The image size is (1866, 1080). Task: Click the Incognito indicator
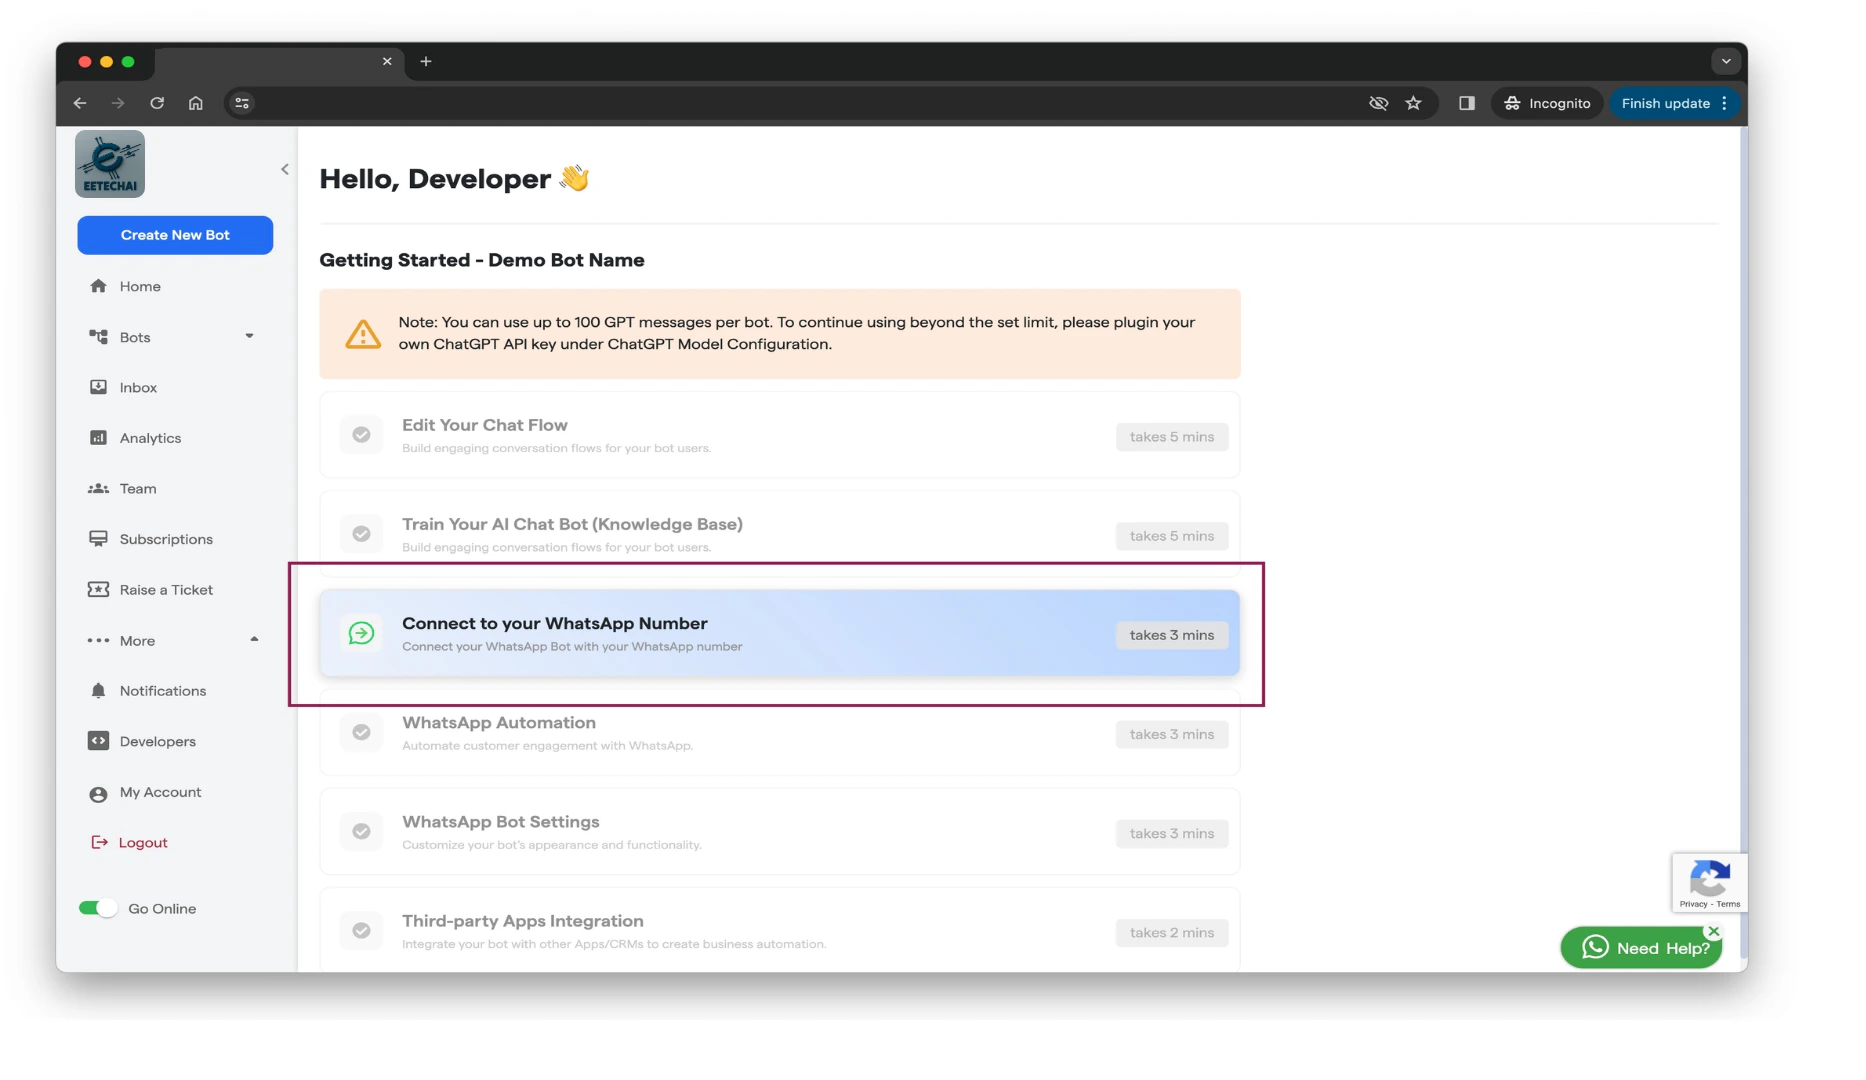(1547, 103)
